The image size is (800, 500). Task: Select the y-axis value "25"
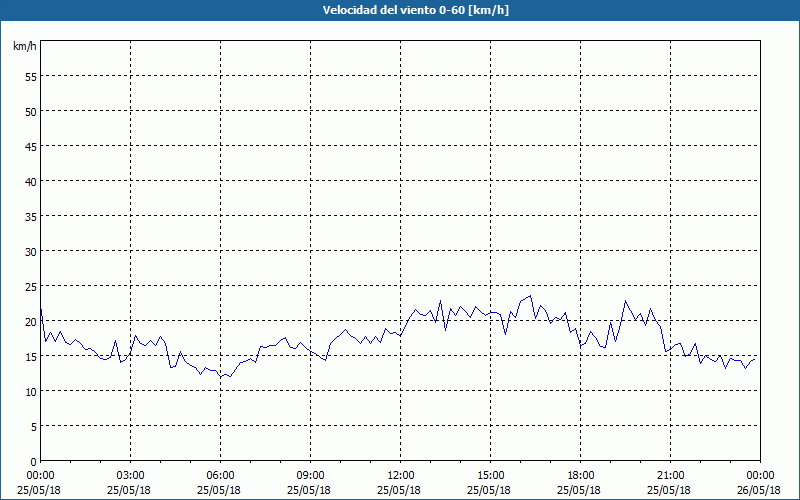pos(31,287)
